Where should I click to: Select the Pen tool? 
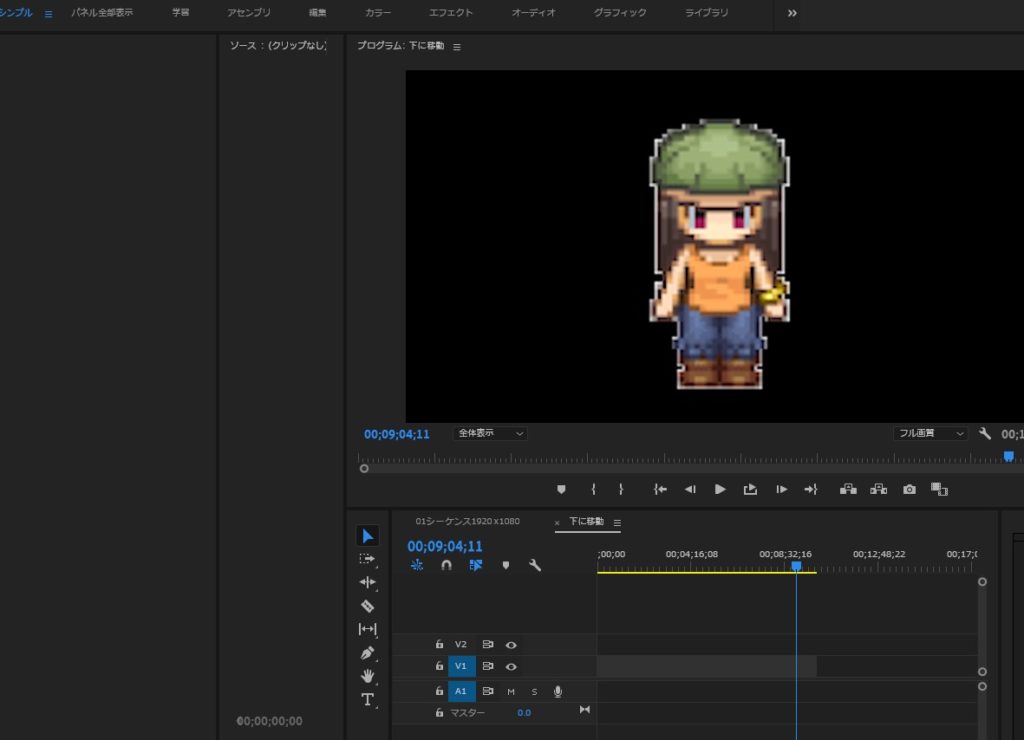(x=367, y=653)
